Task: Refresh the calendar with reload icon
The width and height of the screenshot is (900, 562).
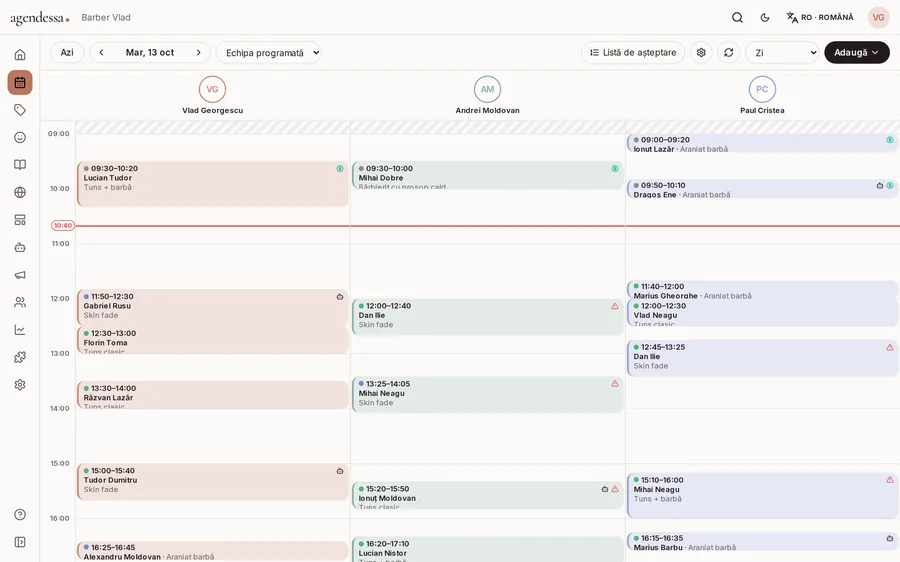Action: [728, 52]
